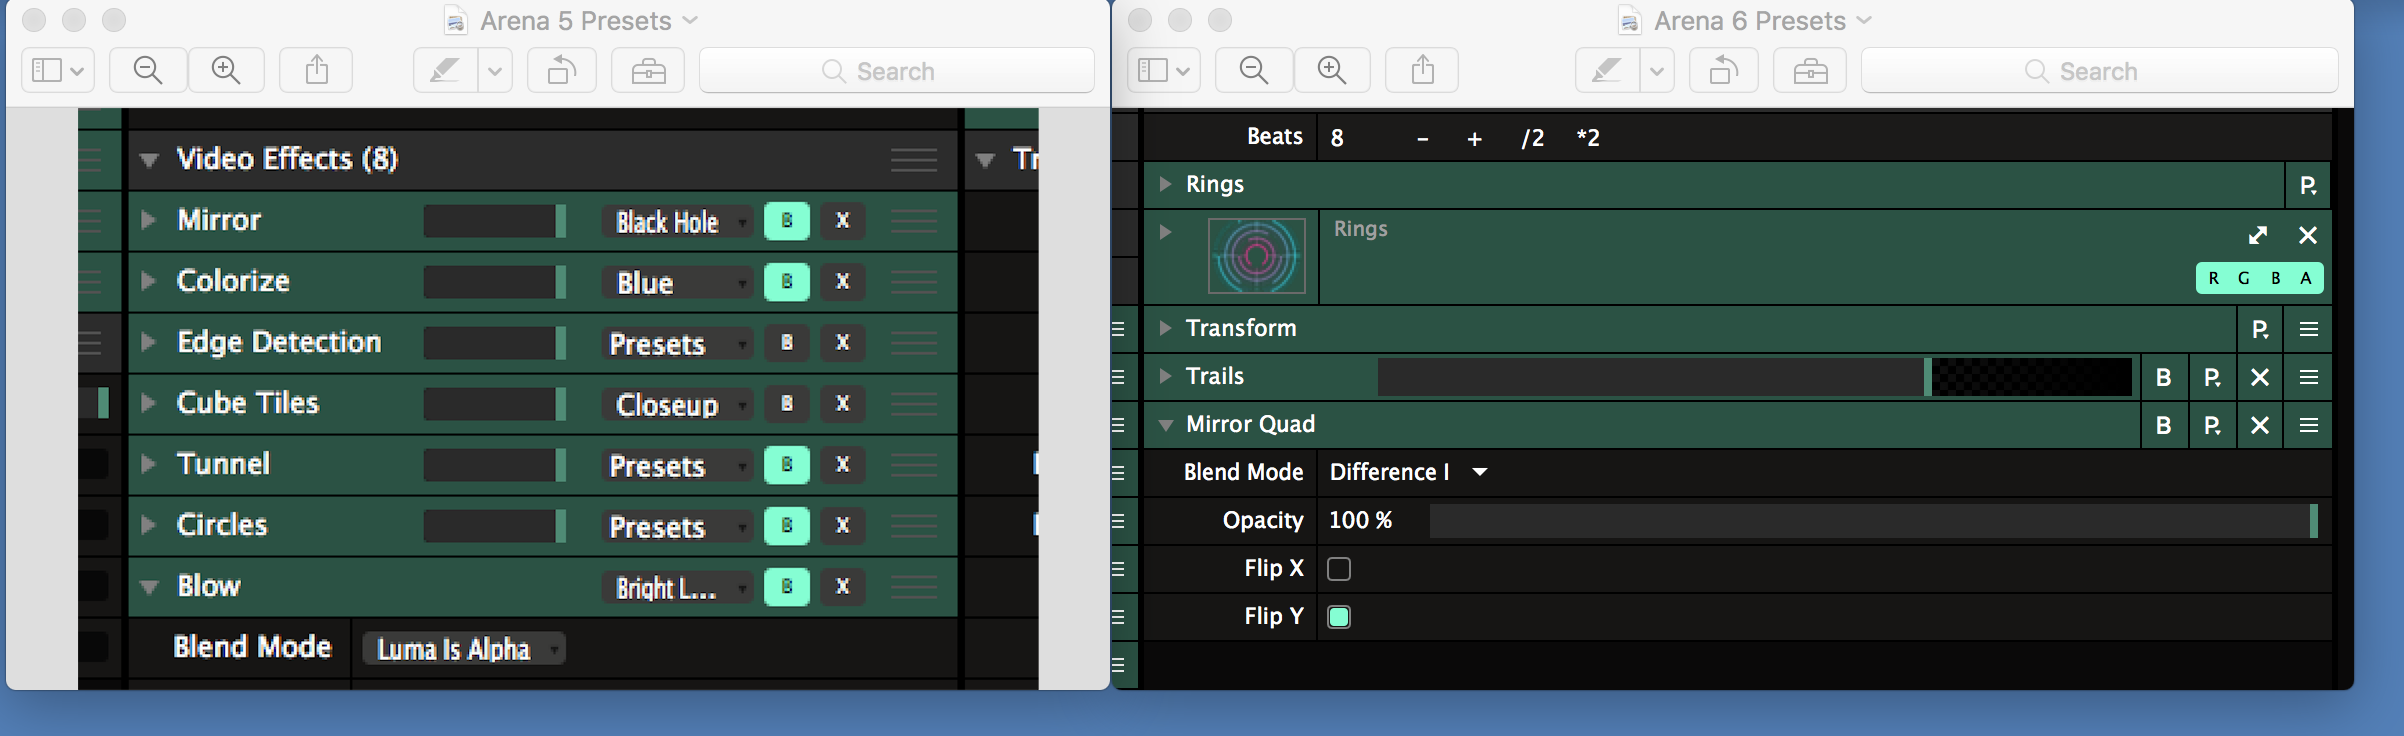Remove Trails effect with its X icon
2404x736 pixels.
click(2259, 377)
